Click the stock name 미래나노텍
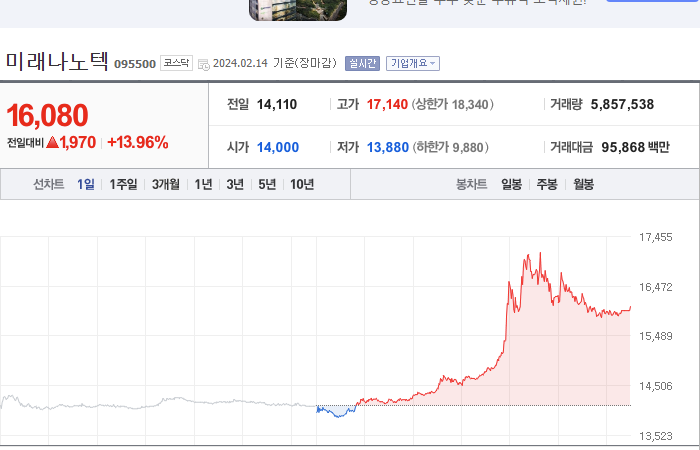The image size is (700, 450). pos(57,61)
